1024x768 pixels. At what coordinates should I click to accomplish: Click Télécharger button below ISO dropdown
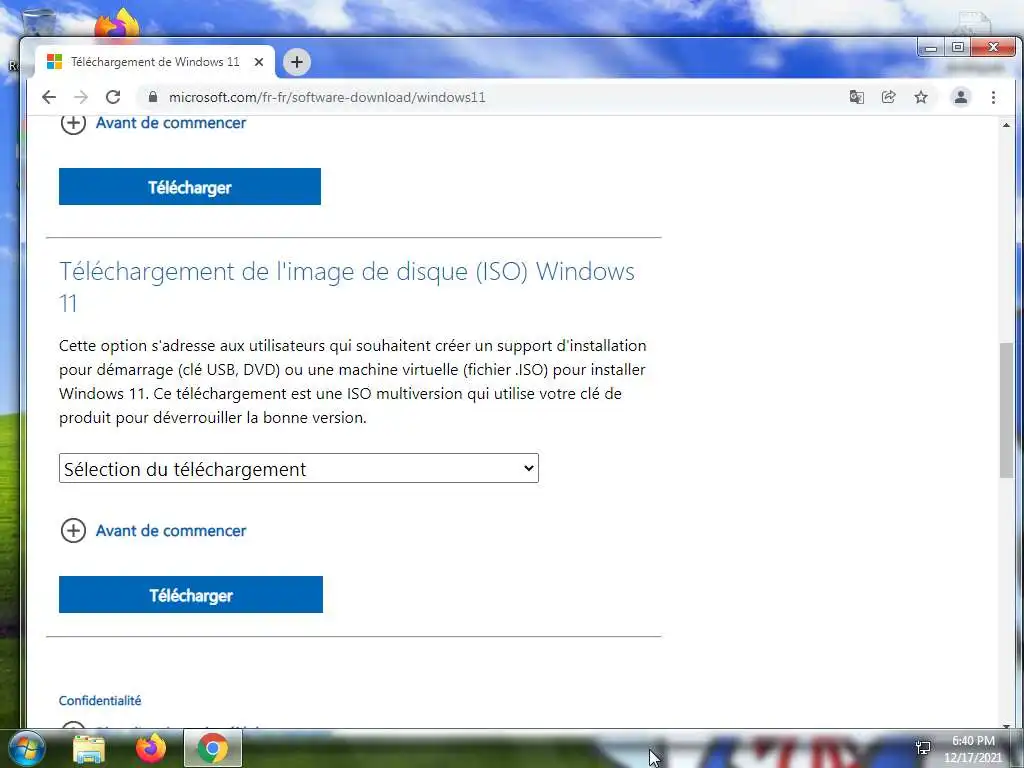(x=191, y=594)
